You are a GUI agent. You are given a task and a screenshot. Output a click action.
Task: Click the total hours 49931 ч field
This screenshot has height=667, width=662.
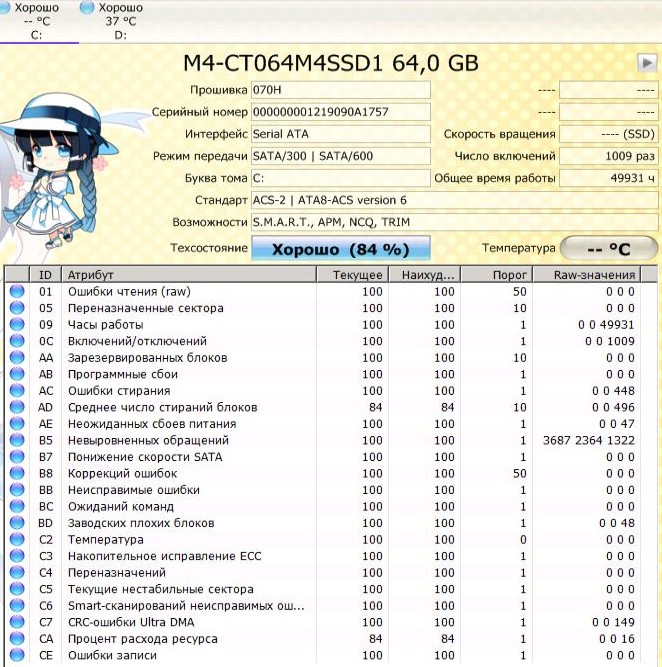(609, 178)
